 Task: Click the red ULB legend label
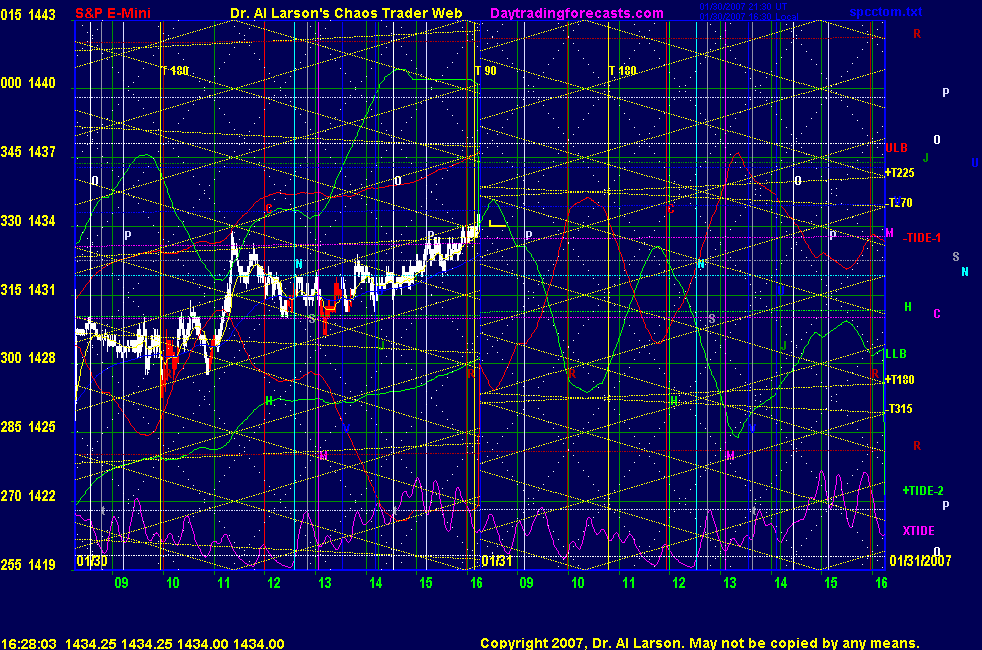click(896, 148)
